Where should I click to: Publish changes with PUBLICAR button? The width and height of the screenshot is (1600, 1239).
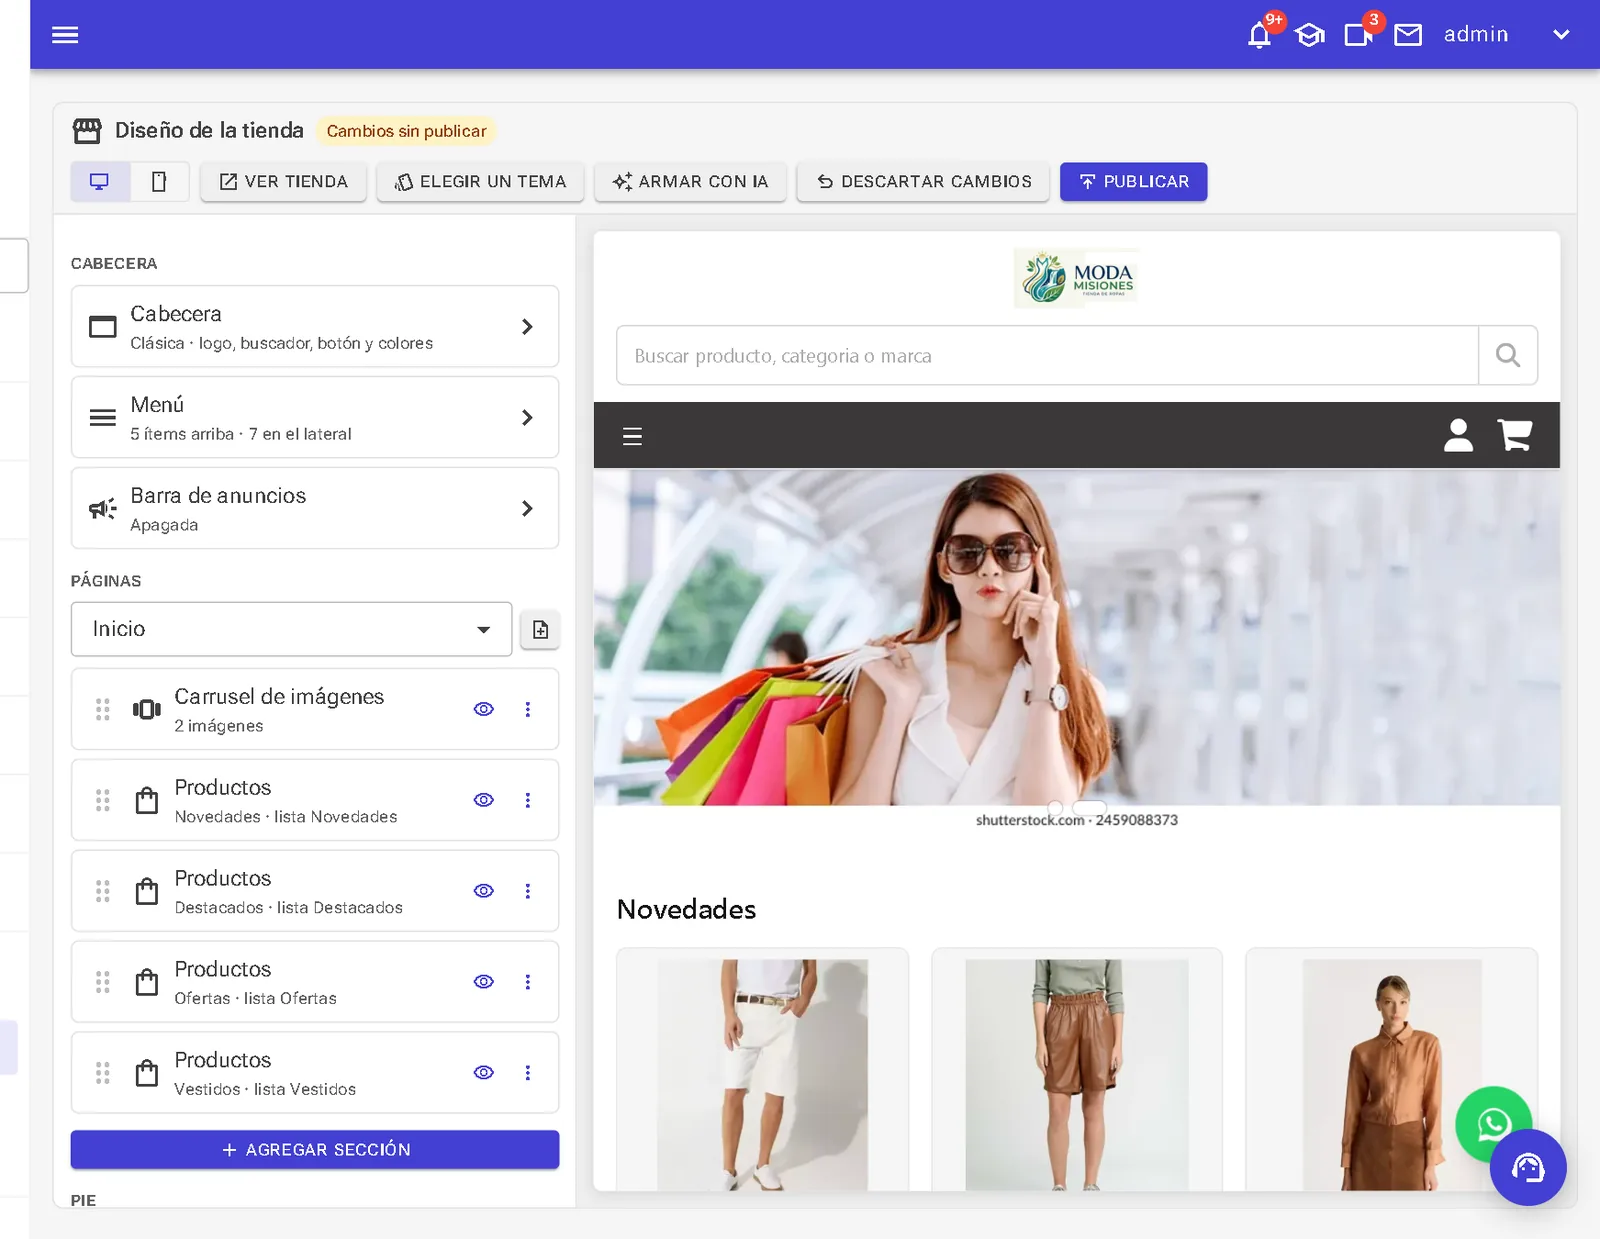1134,182
